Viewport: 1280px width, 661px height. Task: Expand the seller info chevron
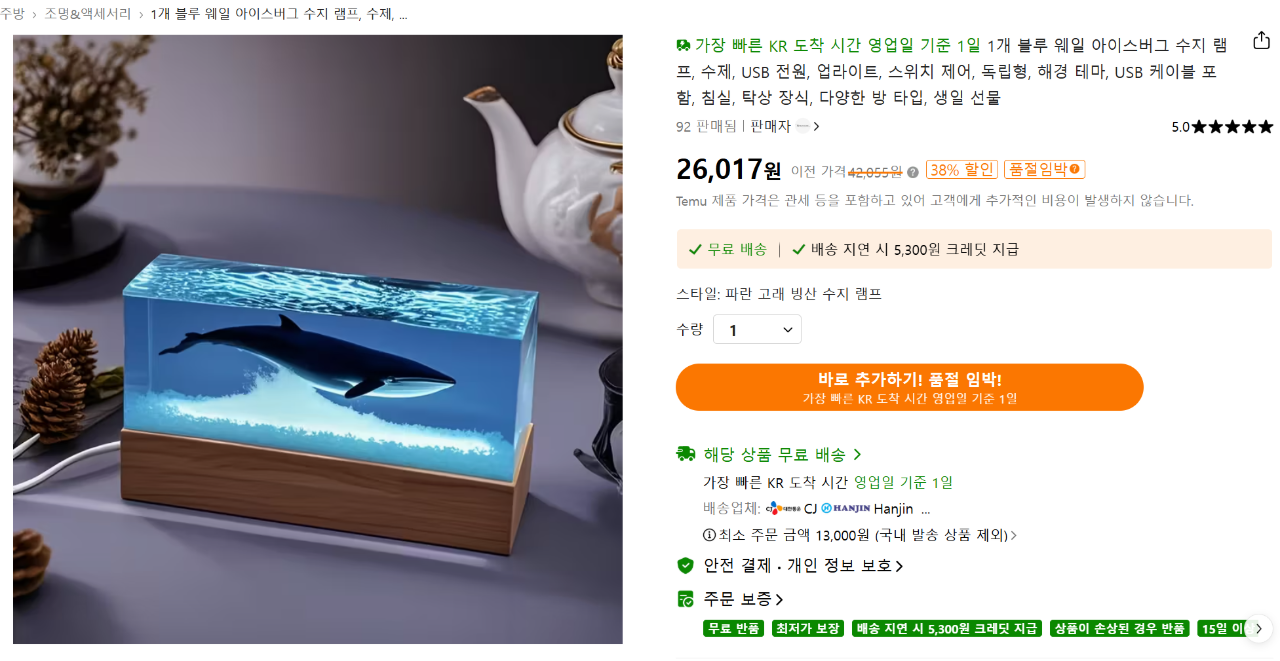[816, 127]
